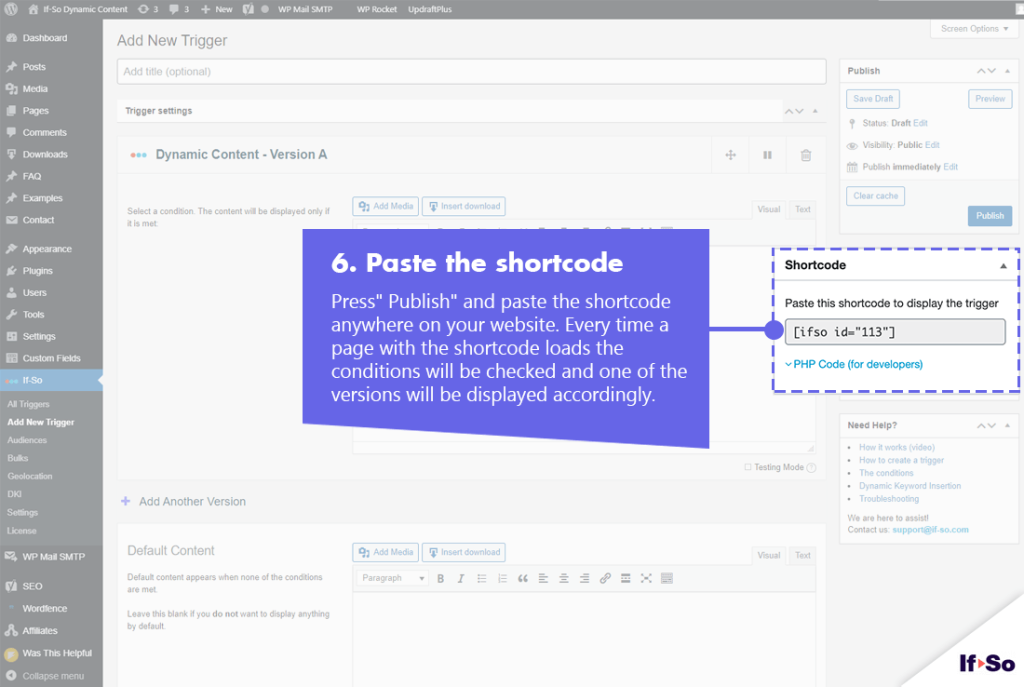Open WP Mail SMTP in the admin bar
Image resolution: width=1024 pixels, height=687 pixels.
[305, 9]
